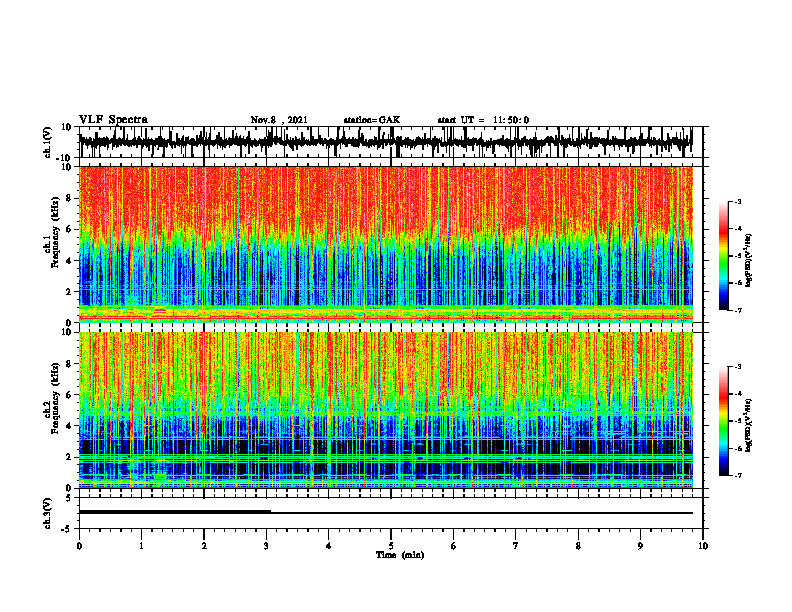Click the ch.2 color scale bar
The width and height of the screenshot is (792, 612).
(723, 421)
